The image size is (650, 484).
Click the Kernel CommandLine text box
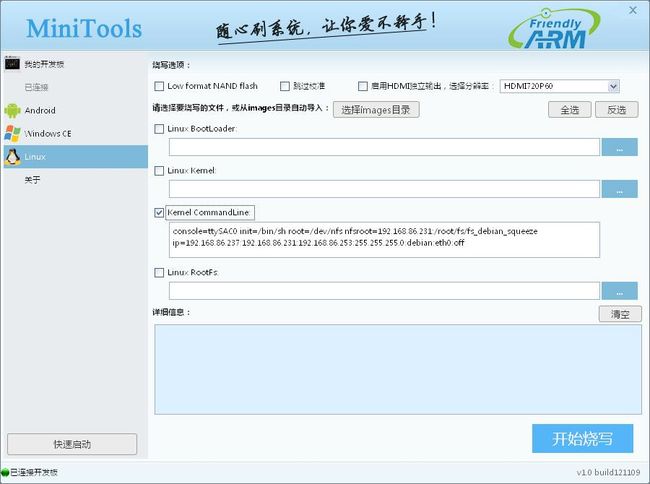click(384, 240)
